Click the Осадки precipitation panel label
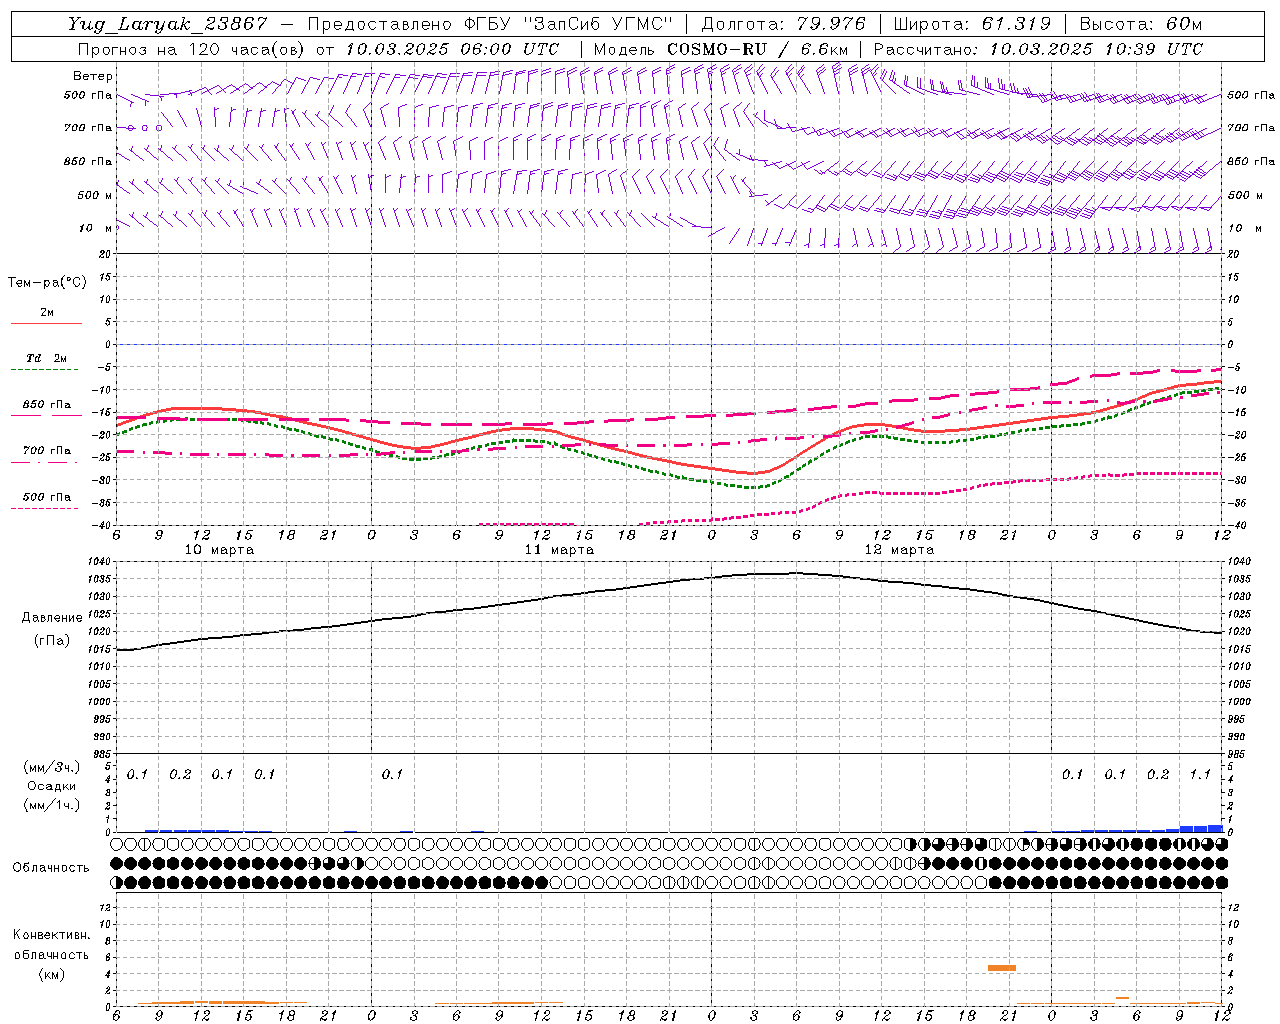This screenshot has height=1024, width=1280. pos(51,786)
